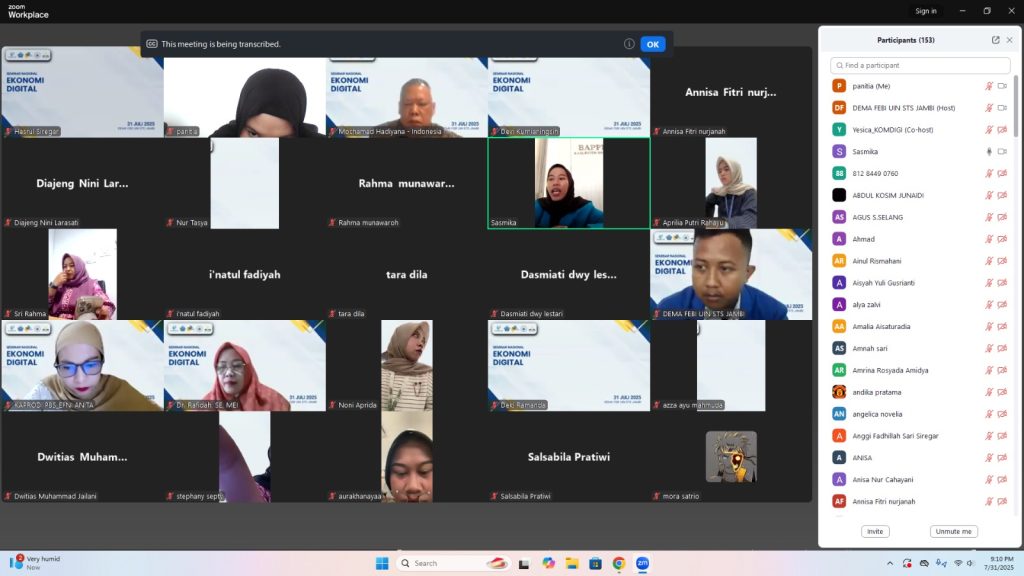Expand the hidden system tray icons chevron

click(890, 563)
